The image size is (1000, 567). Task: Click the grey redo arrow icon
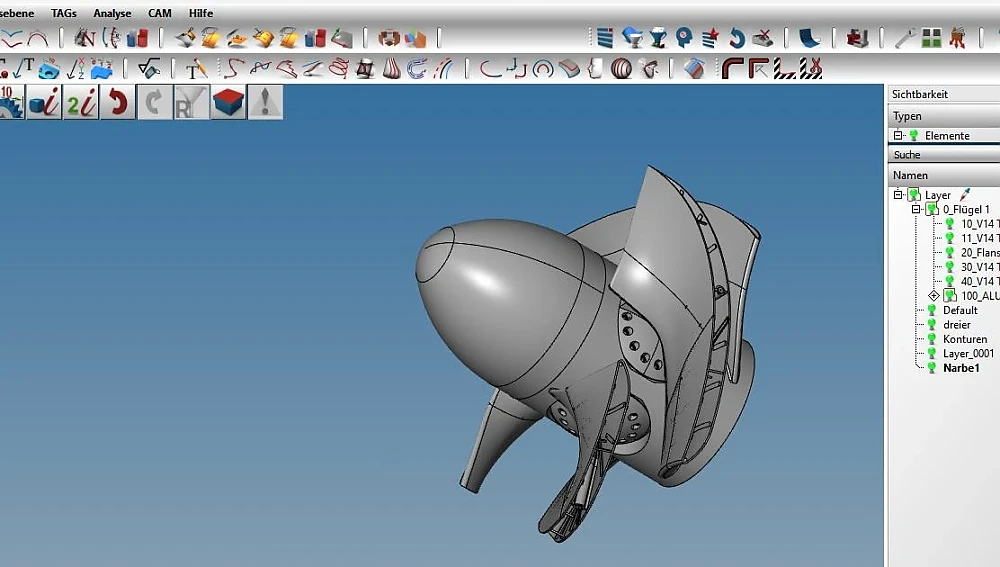tap(153, 102)
